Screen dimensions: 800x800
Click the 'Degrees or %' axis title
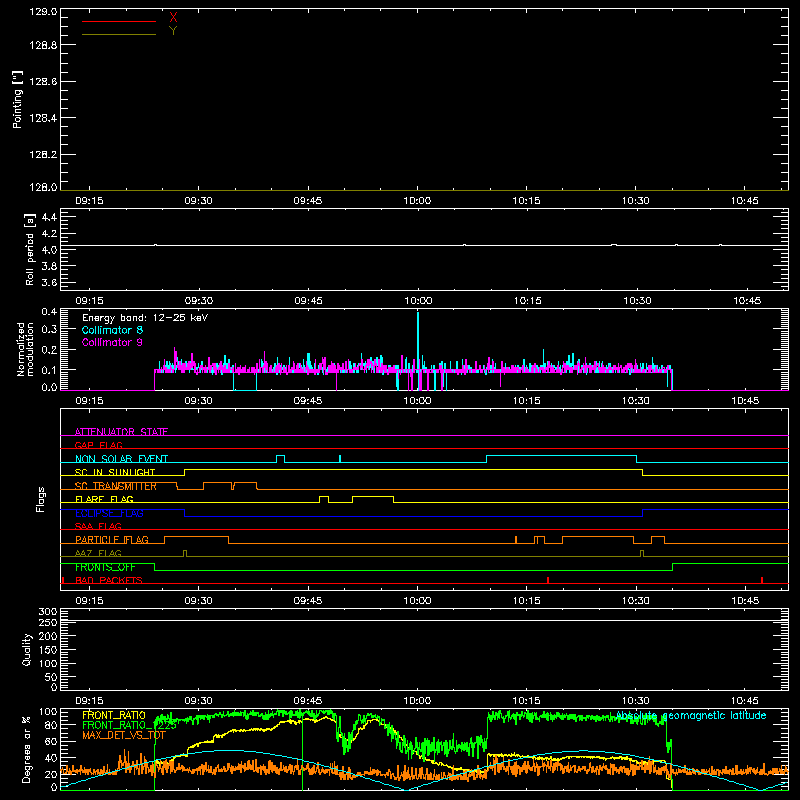[x=27, y=749]
